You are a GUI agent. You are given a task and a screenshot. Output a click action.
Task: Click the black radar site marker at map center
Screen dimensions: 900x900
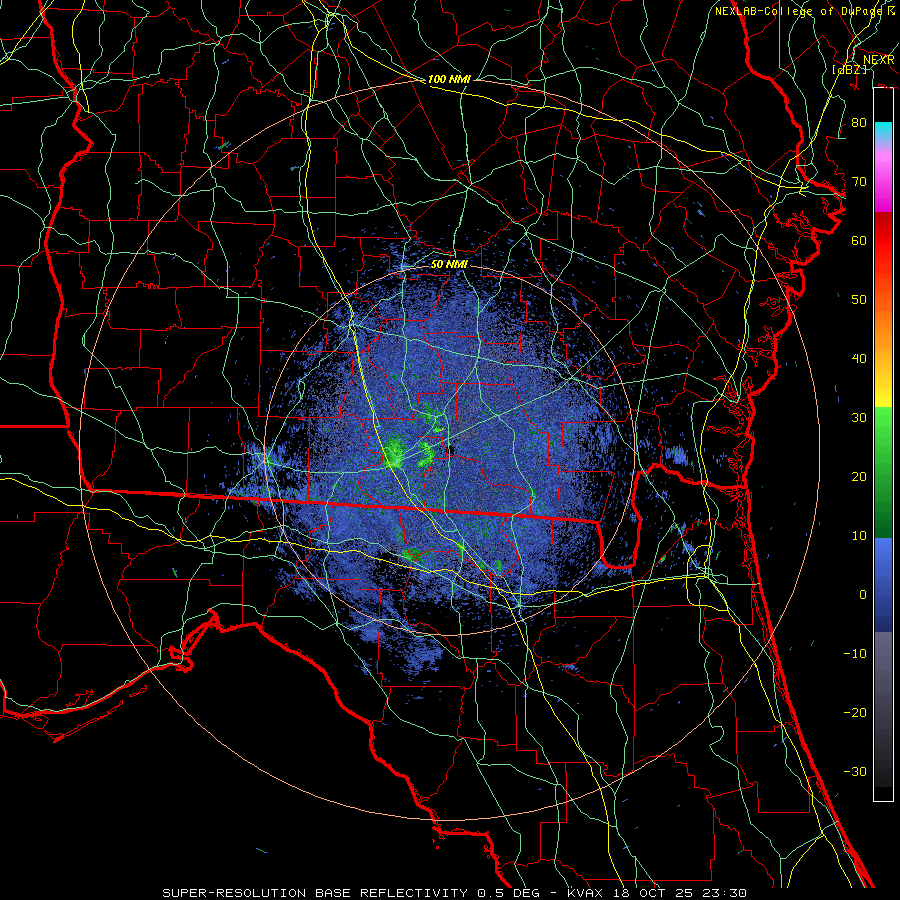tap(451, 449)
